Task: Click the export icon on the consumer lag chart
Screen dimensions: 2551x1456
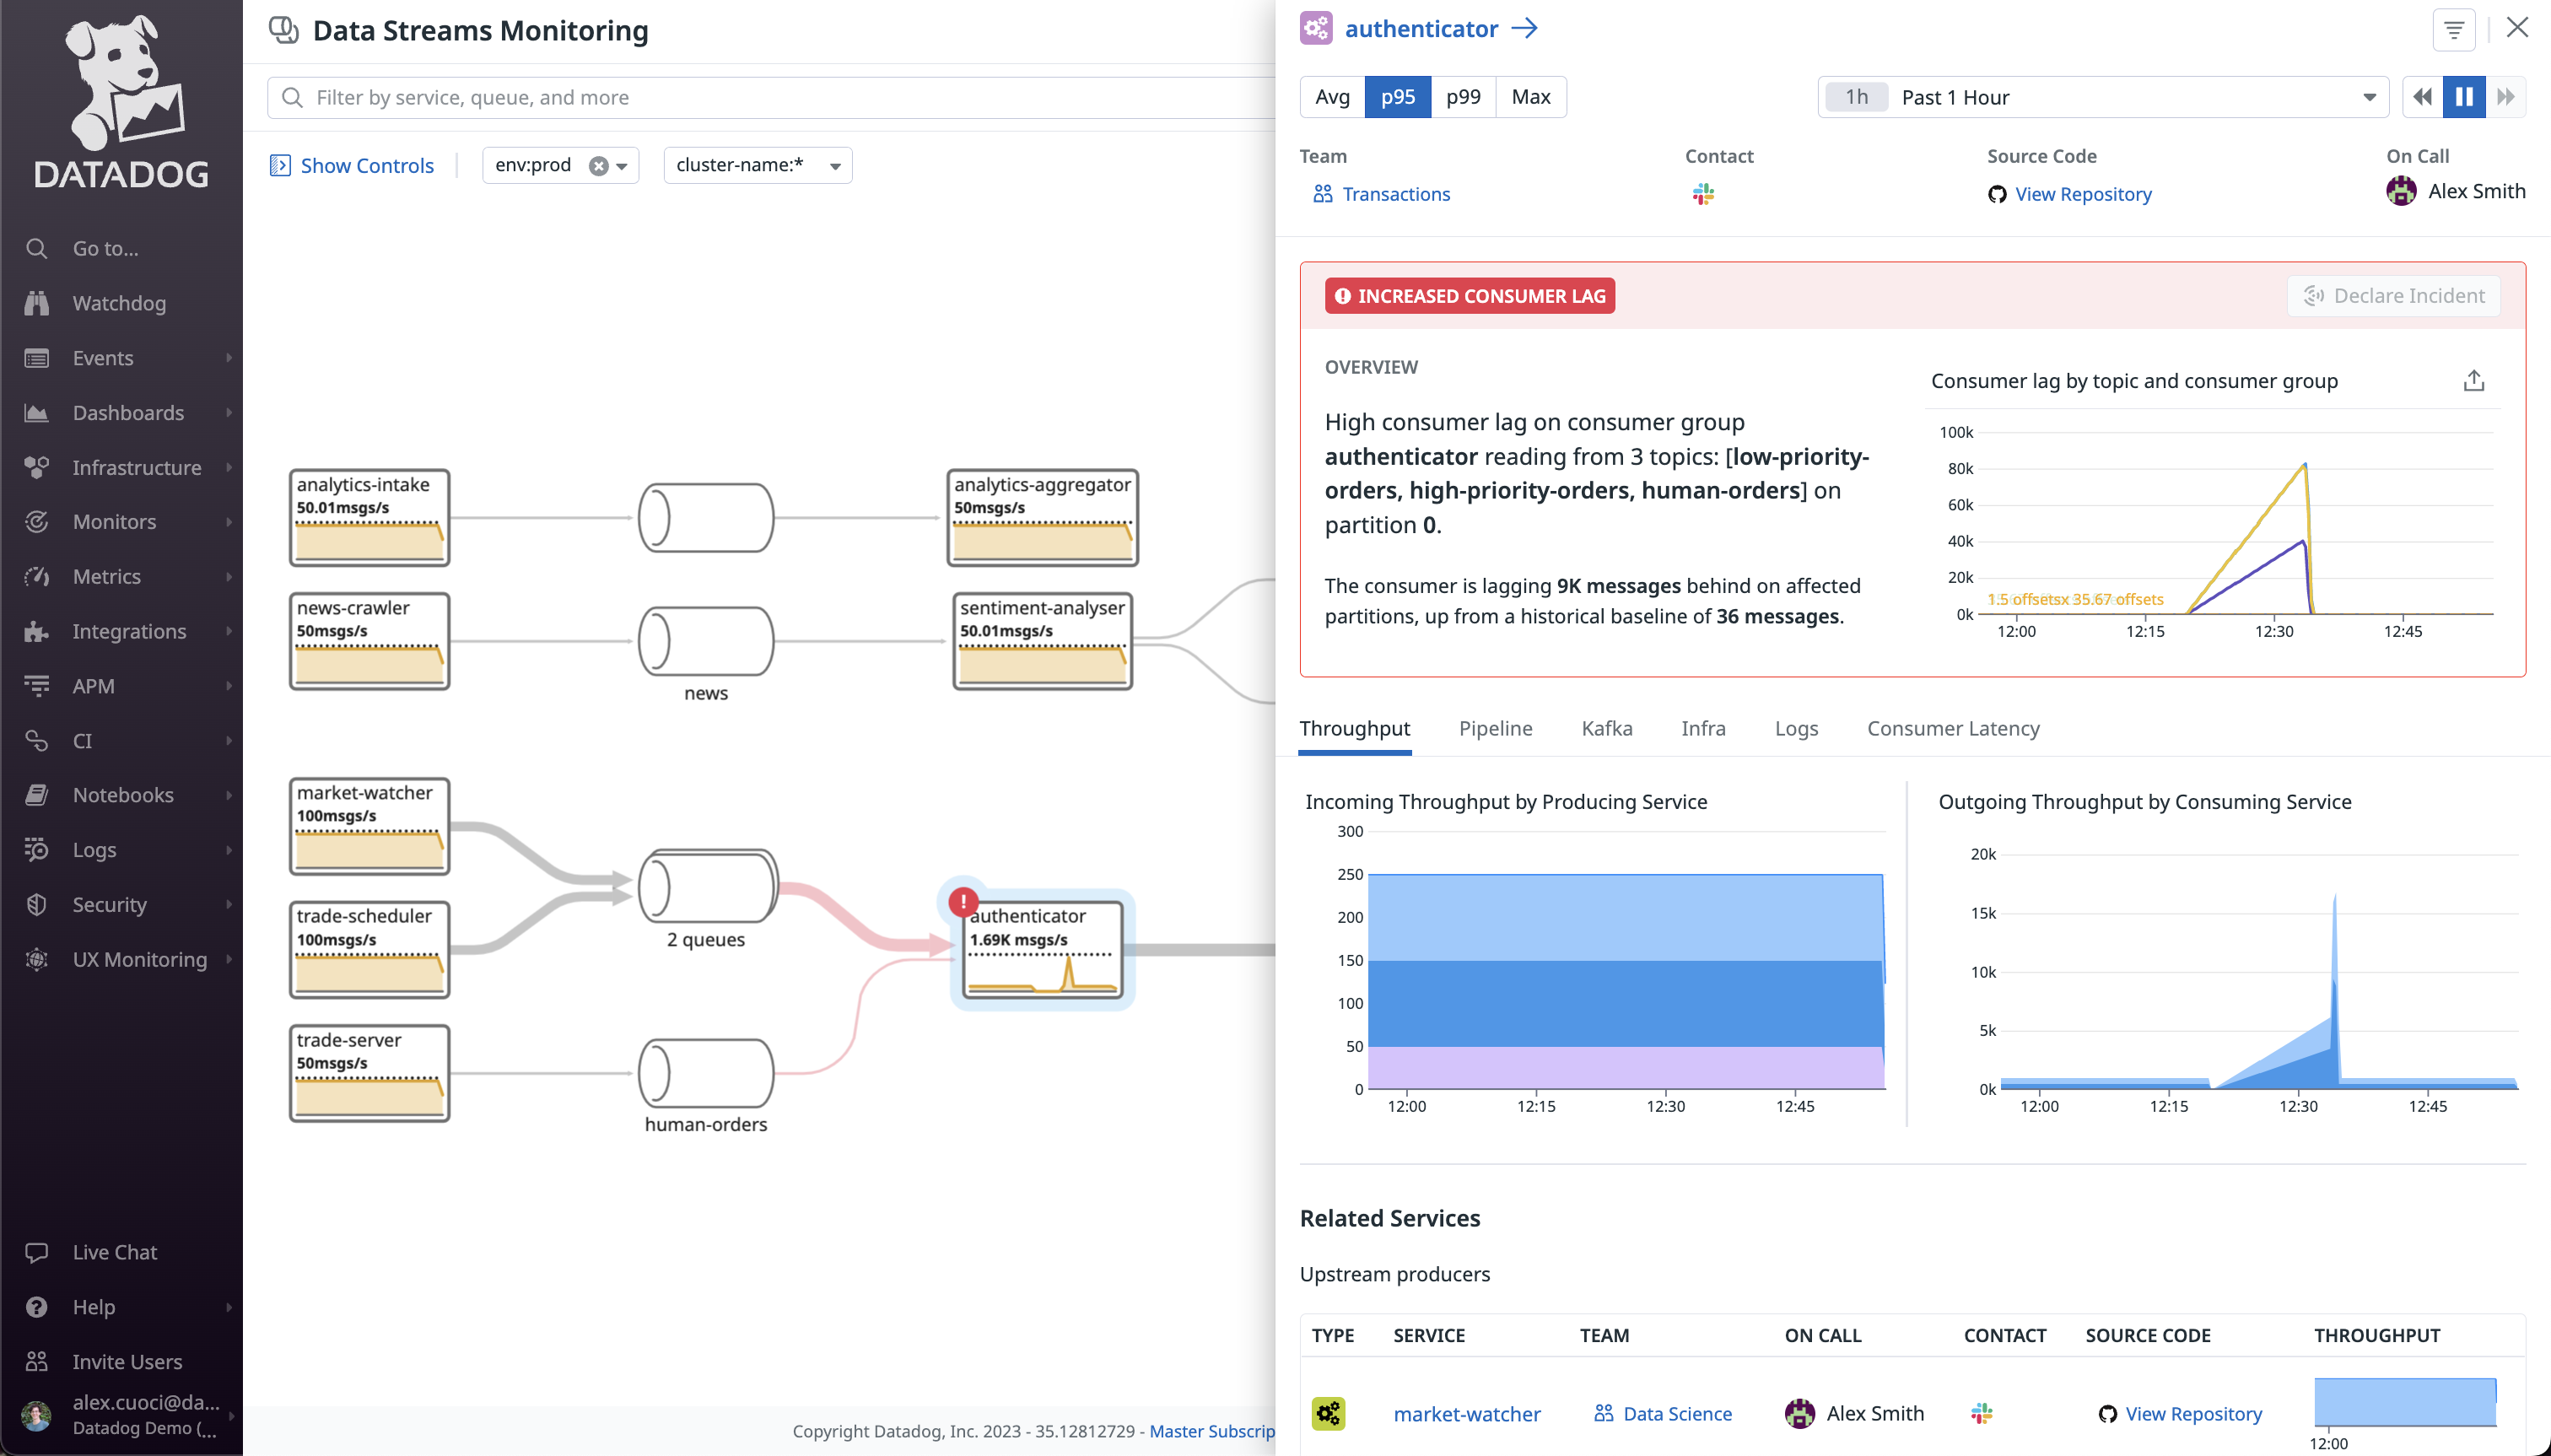Action: pyautogui.click(x=2474, y=380)
